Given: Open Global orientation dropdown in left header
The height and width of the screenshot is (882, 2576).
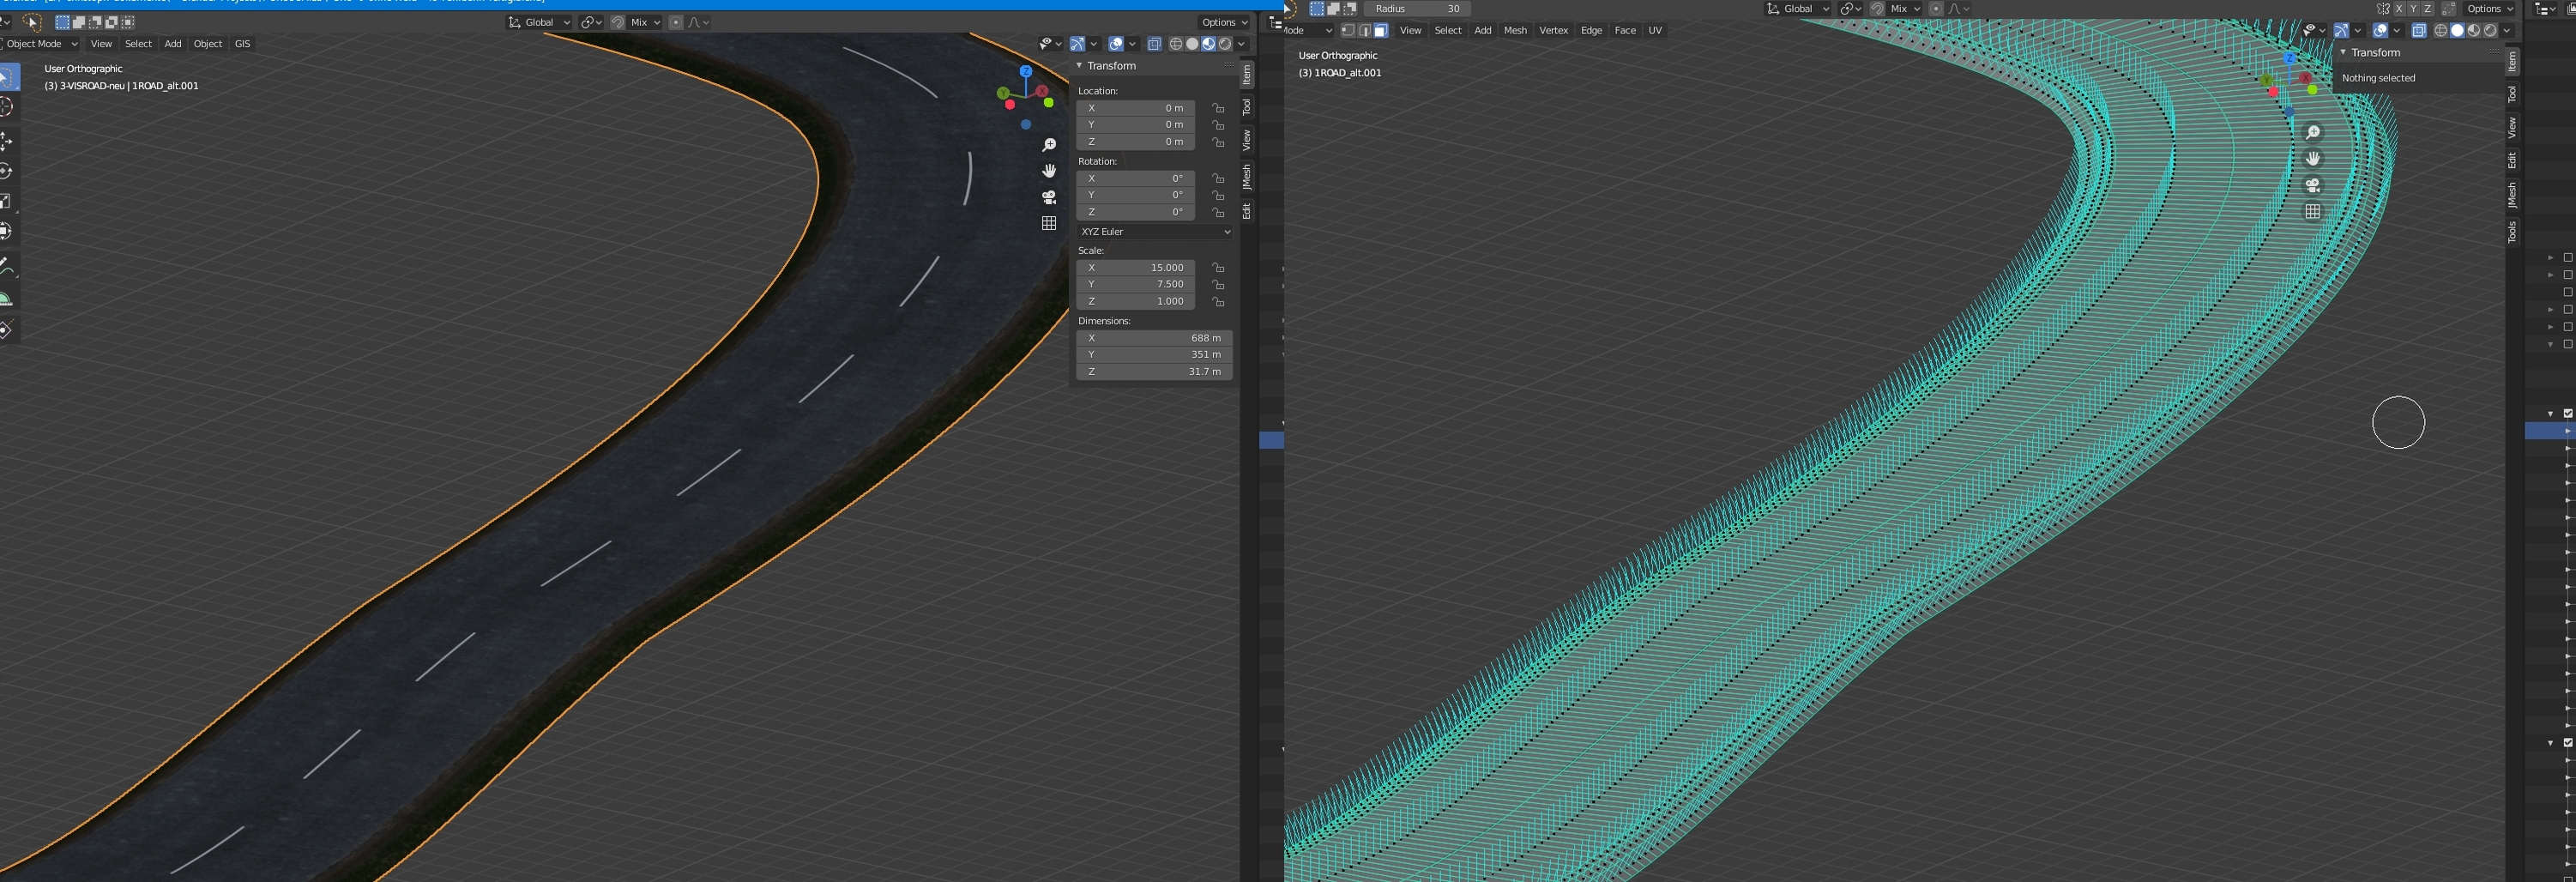Looking at the screenshot, I should pyautogui.click(x=539, y=22).
